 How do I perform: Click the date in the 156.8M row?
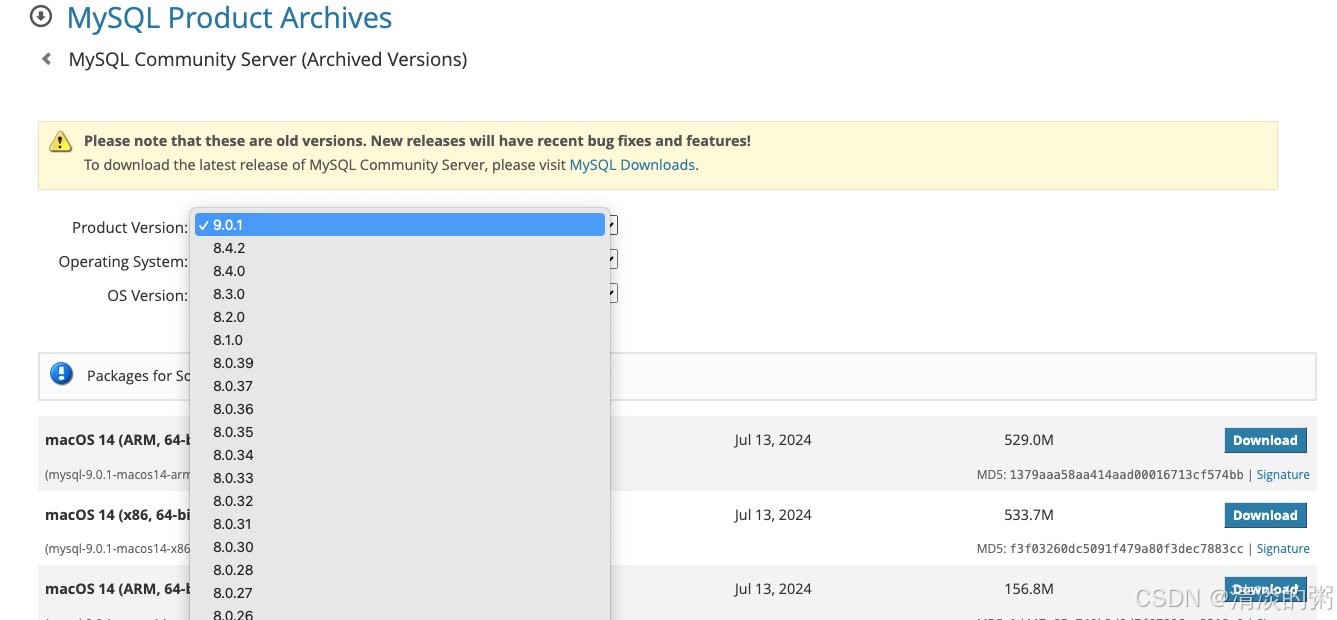tap(773, 589)
